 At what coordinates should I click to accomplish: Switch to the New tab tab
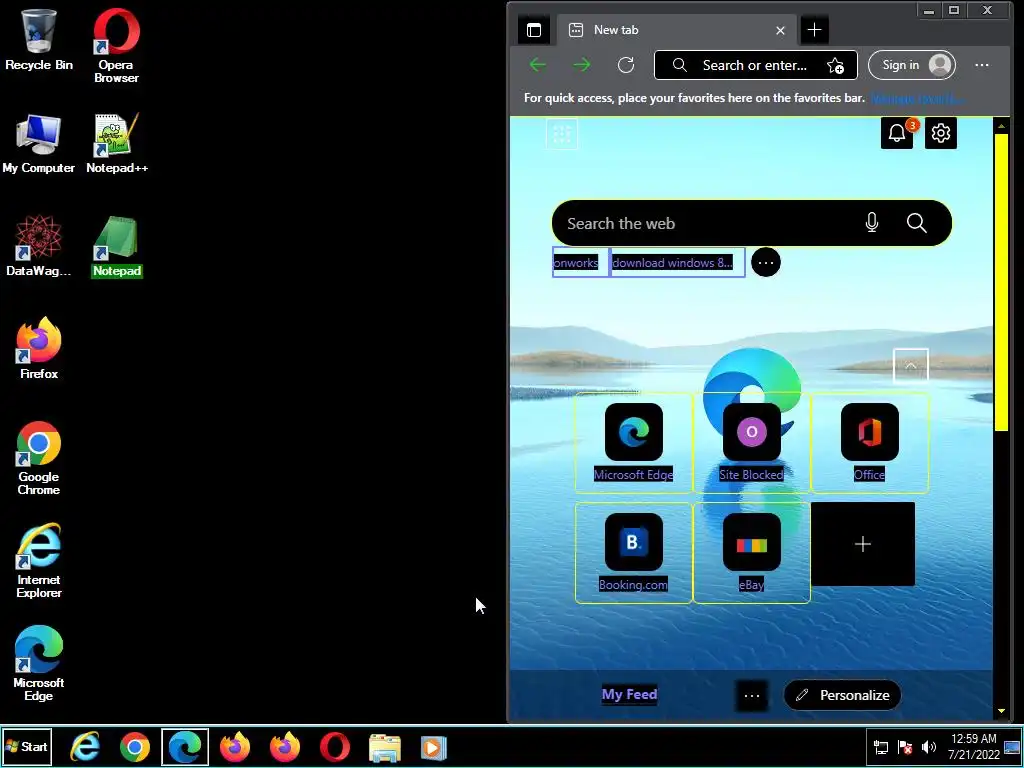click(676, 30)
